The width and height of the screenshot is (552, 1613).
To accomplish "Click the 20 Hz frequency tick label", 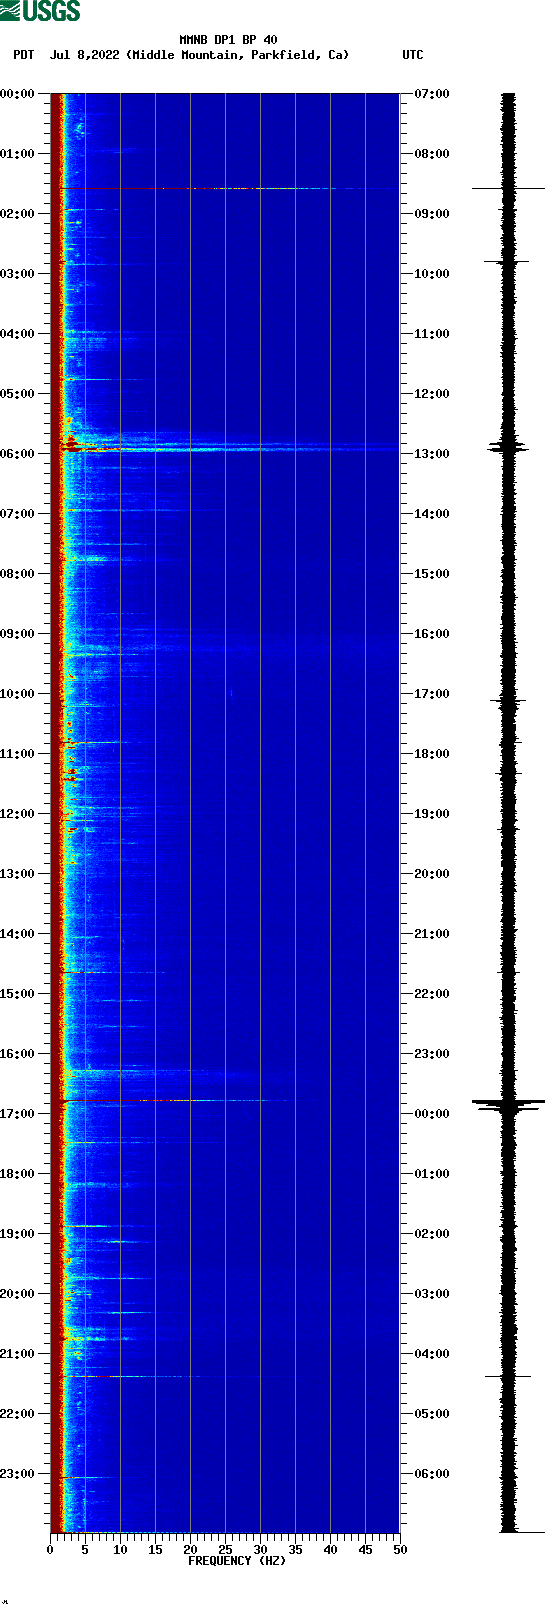I will pyautogui.click(x=190, y=1550).
